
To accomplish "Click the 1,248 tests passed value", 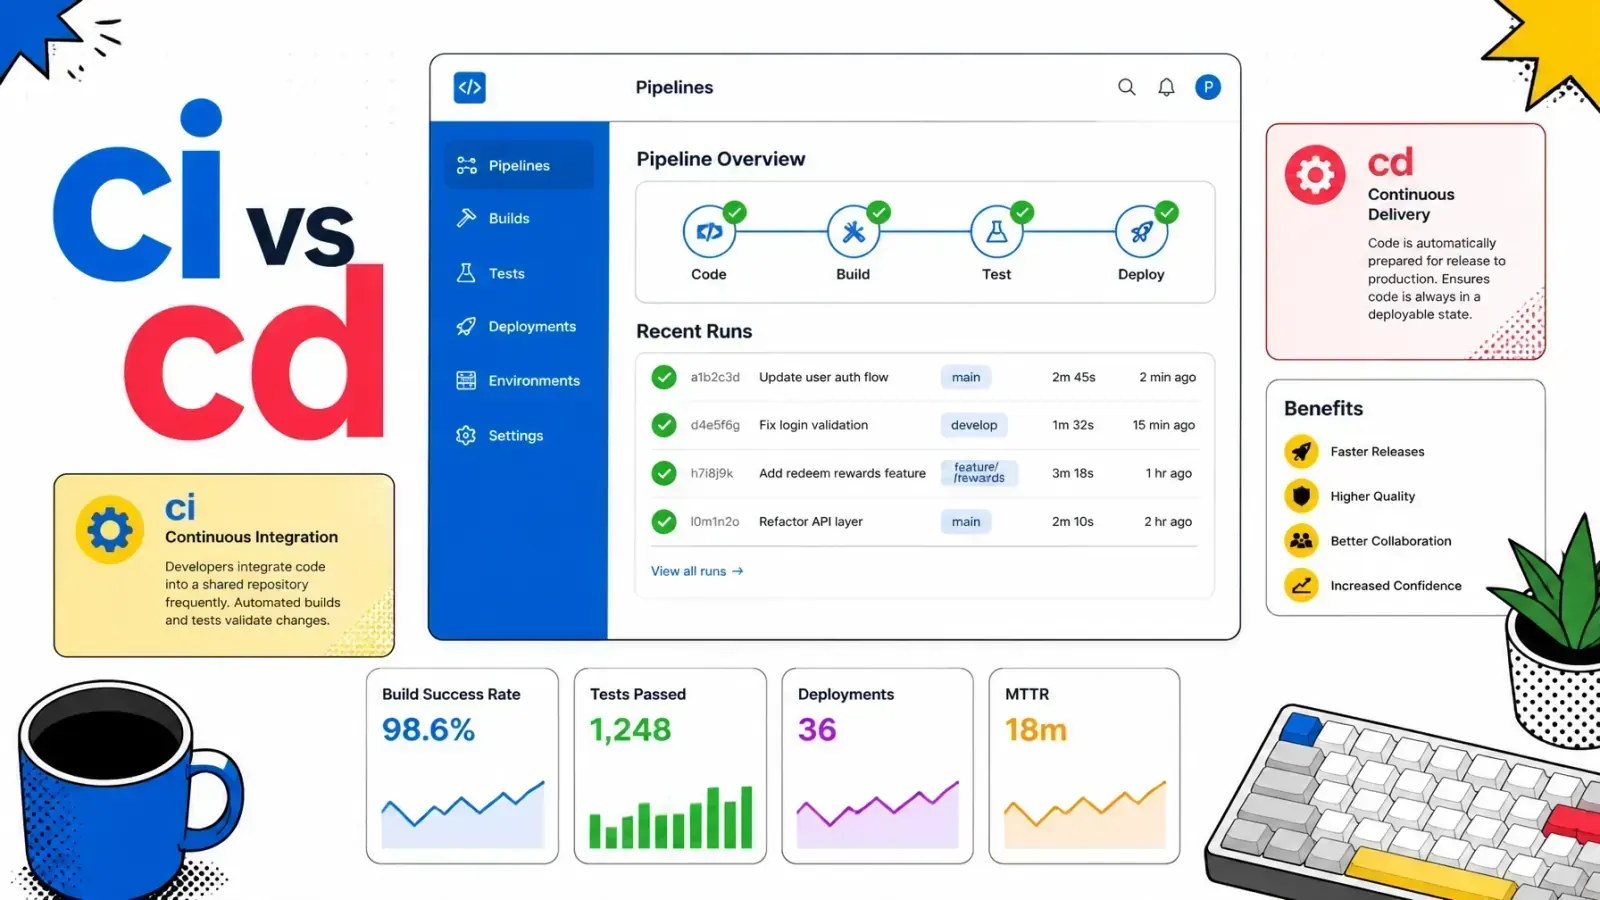I will coord(630,730).
